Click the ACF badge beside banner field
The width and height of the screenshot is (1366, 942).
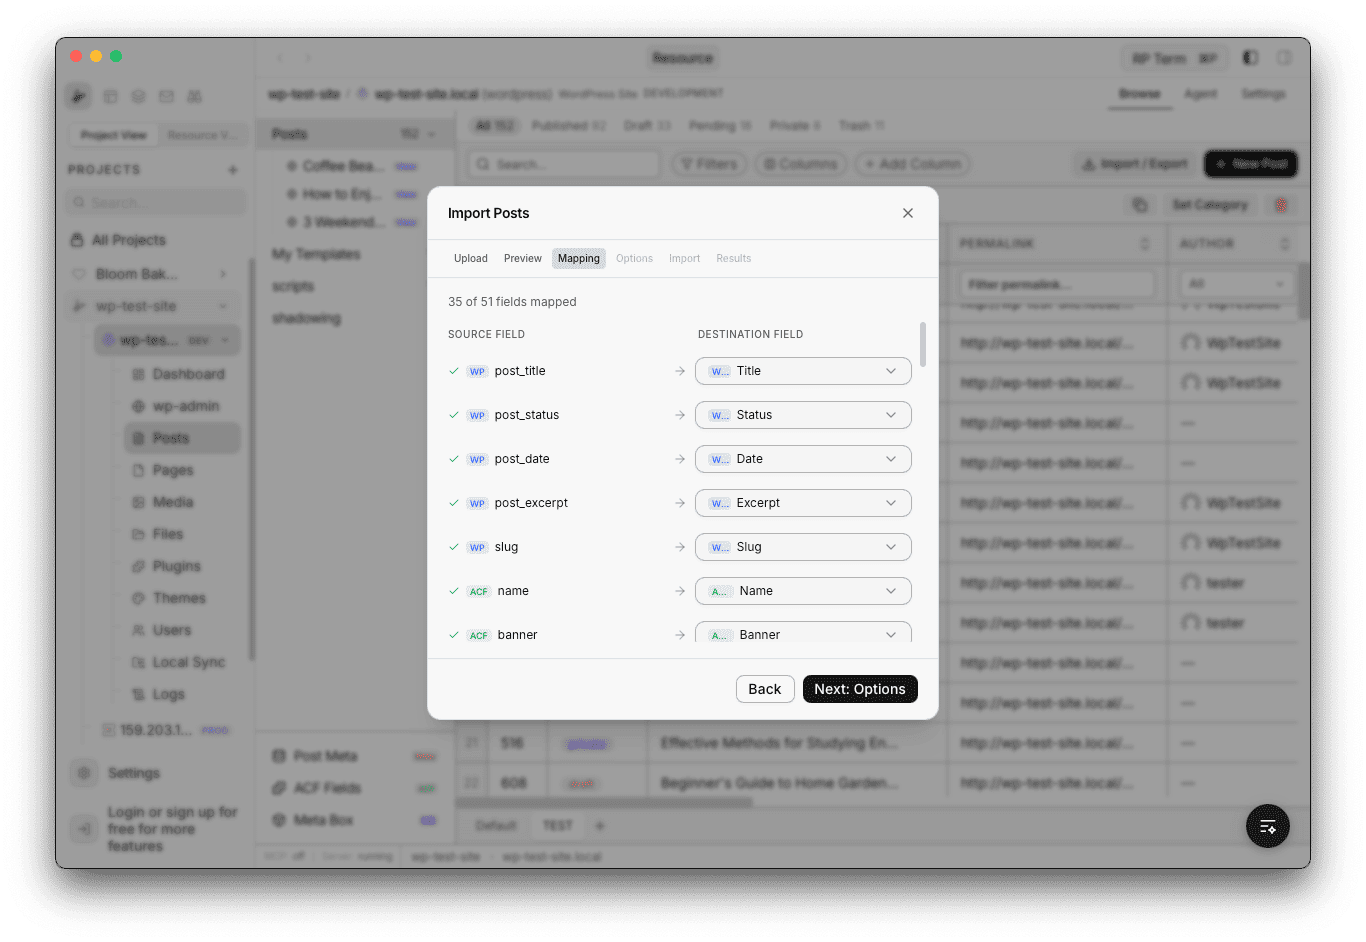(x=479, y=636)
